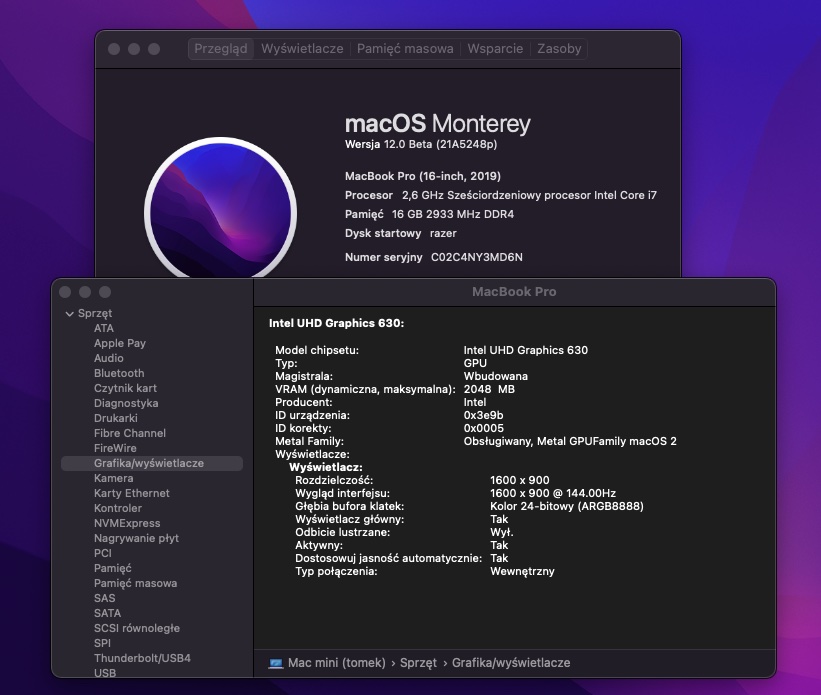Select FireWire in the sidebar
This screenshot has width=821, height=695.
(115, 448)
